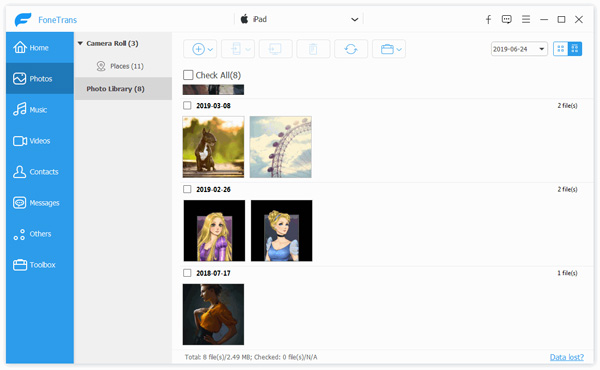
Task: Tick the Check All(8) checkbox
Action: (x=188, y=75)
